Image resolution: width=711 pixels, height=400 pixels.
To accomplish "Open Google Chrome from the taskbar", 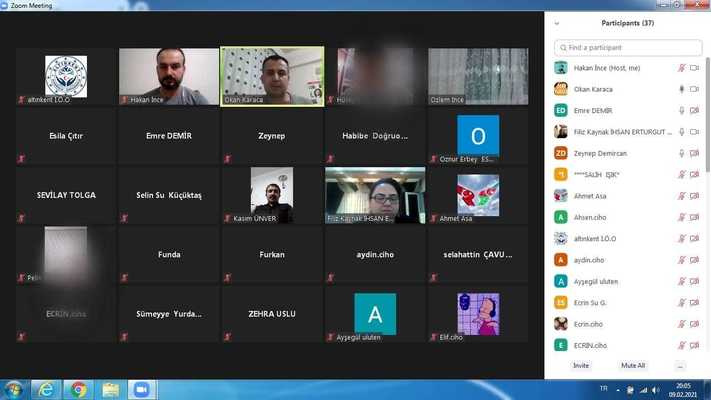I will click(x=78, y=390).
